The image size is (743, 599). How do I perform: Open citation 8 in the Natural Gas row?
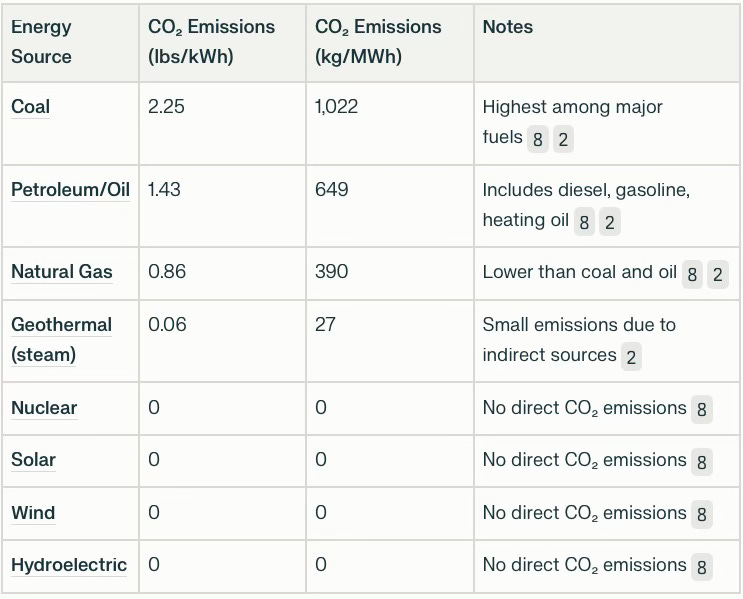coord(692,274)
